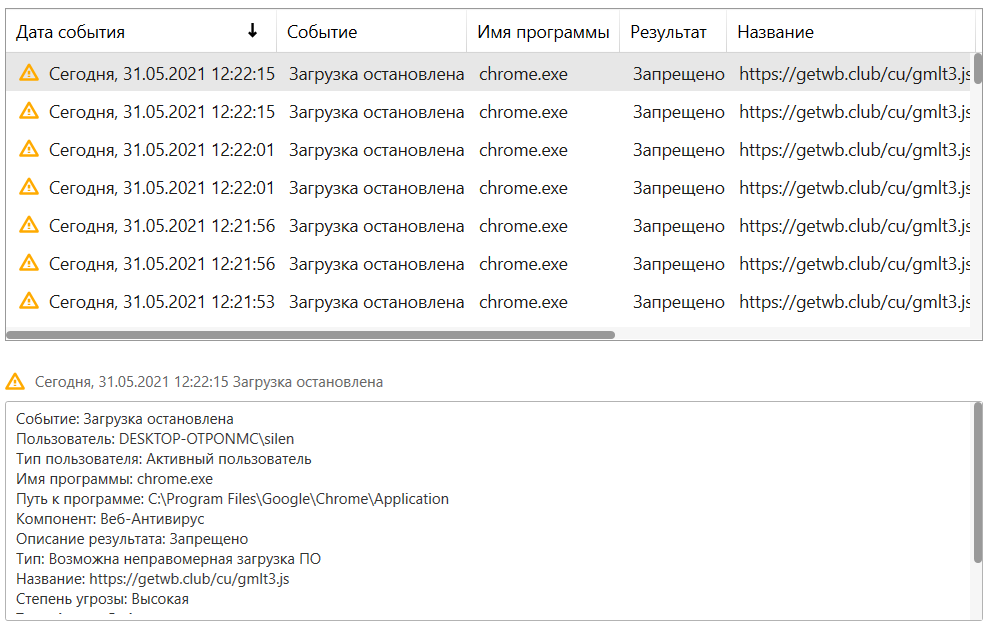This screenshot has width=989, height=626.
Task: Toggle the sort arrow in Дата события header
Action: click(252, 31)
